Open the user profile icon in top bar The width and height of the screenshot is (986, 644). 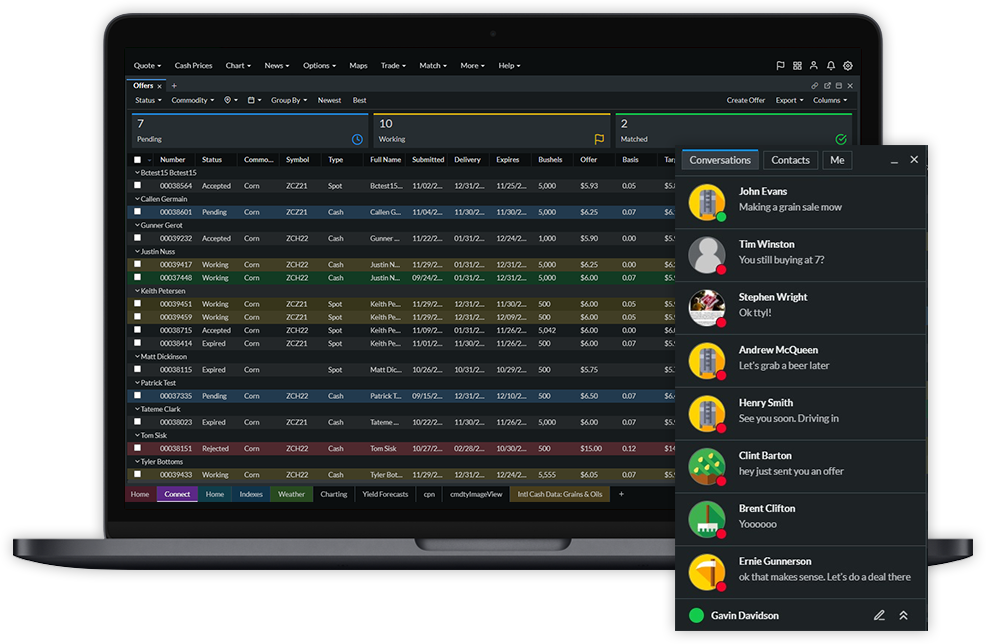(814, 66)
